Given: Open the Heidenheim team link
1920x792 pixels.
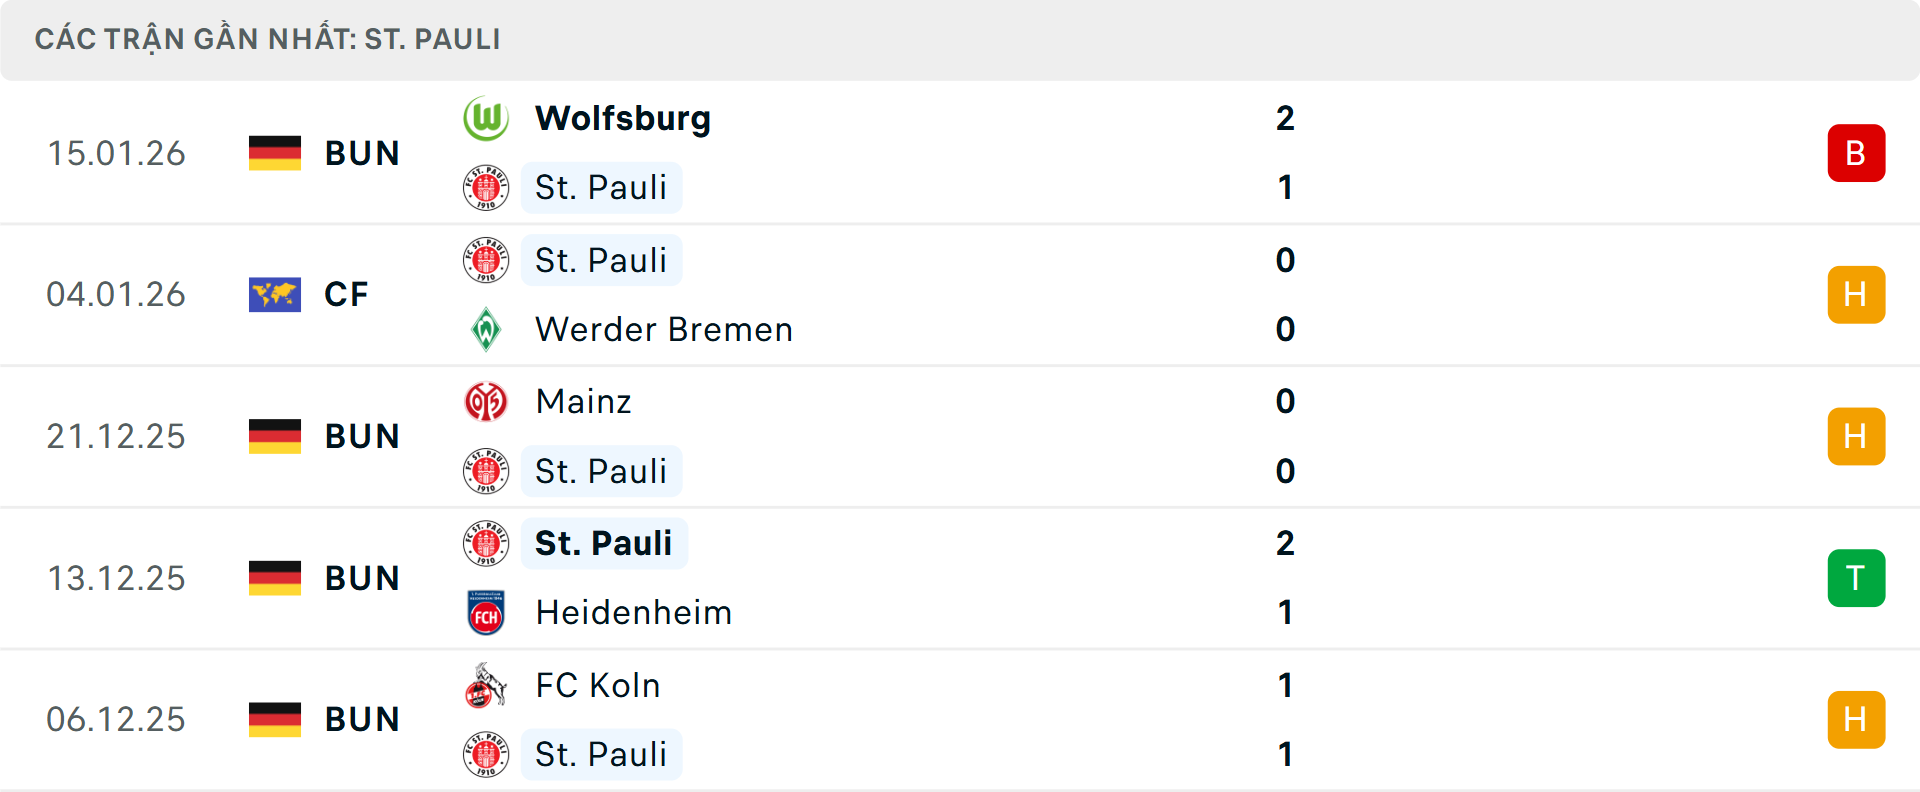Looking at the screenshot, I should [633, 613].
